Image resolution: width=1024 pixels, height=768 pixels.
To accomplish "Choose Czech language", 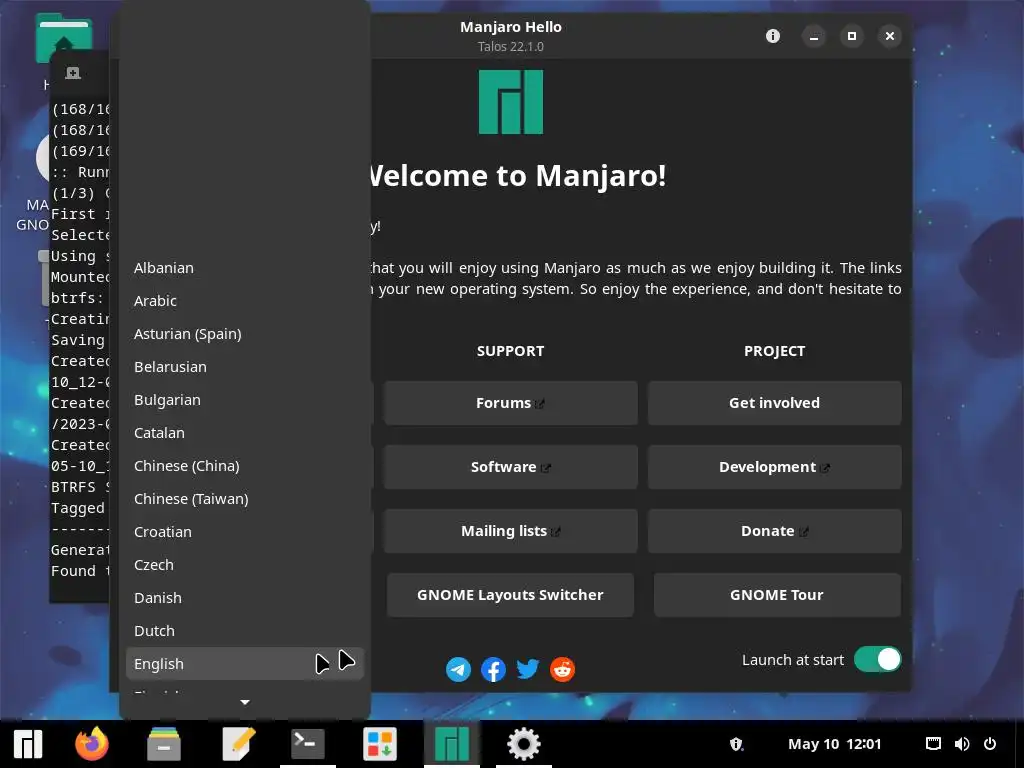I will [x=244, y=565].
